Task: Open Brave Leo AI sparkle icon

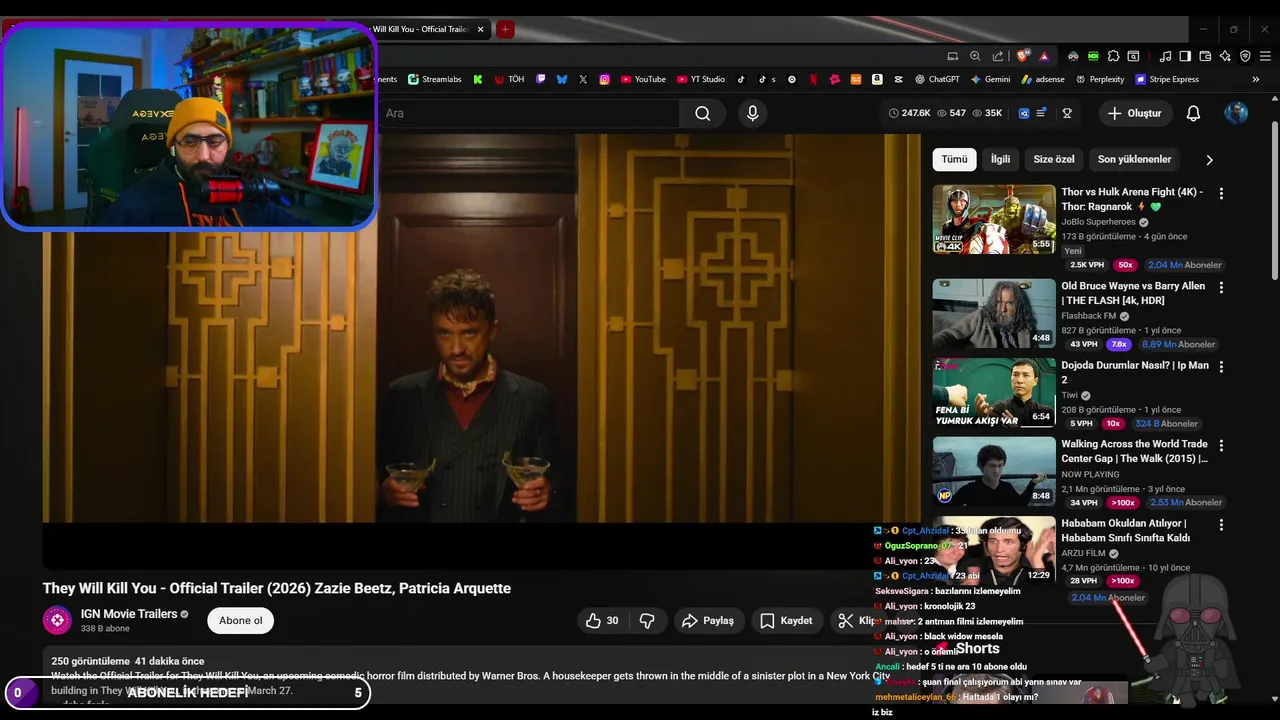Action: pyautogui.click(x=1225, y=56)
